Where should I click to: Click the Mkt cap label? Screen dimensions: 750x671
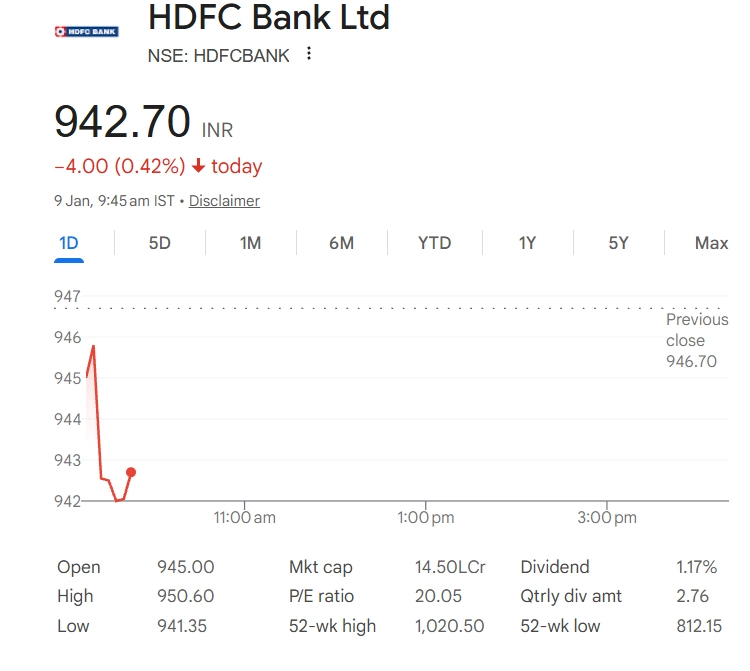(319, 567)
